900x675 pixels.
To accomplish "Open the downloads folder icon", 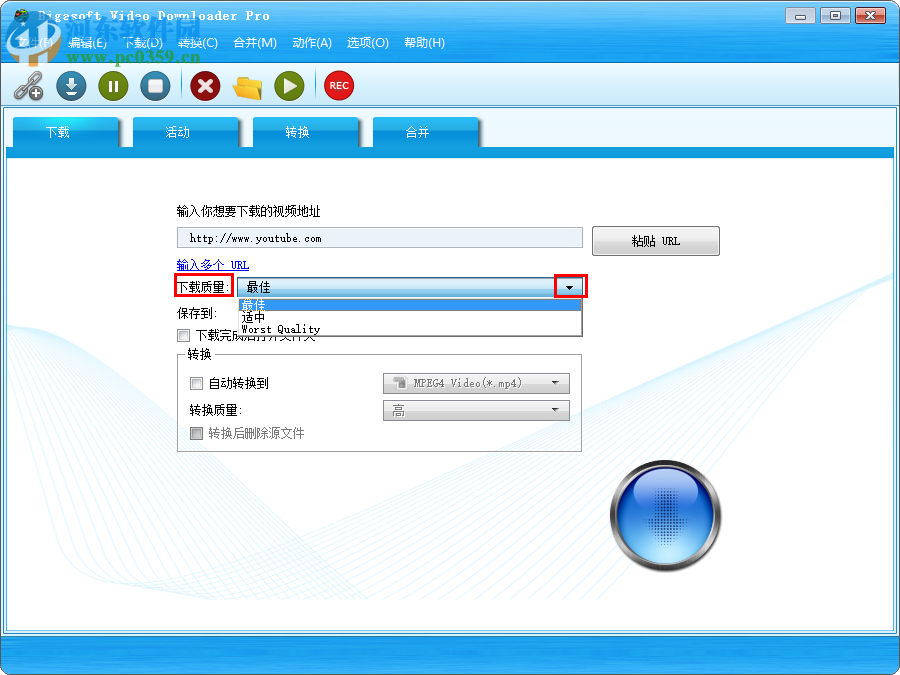I will (x=246, y=87).
